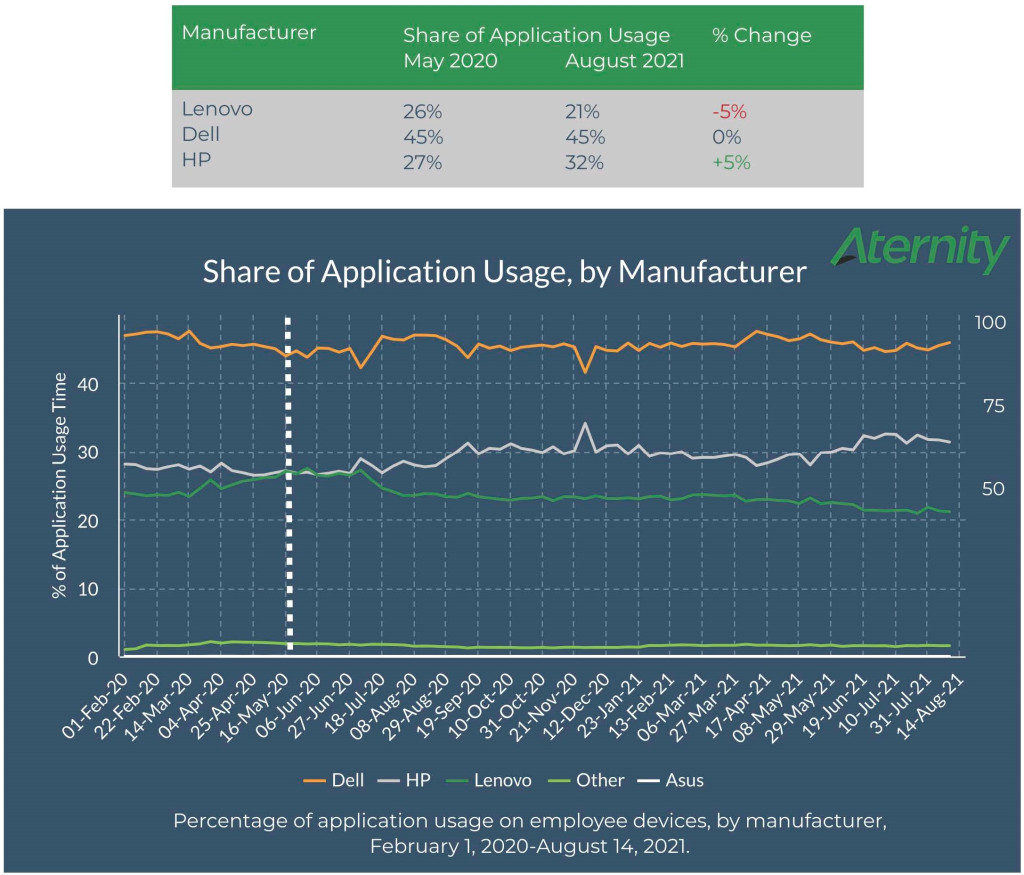This screenshot has width=1024, height=875.
Task: Click HP's May 2020 value 27%
Action: (423, 163)
